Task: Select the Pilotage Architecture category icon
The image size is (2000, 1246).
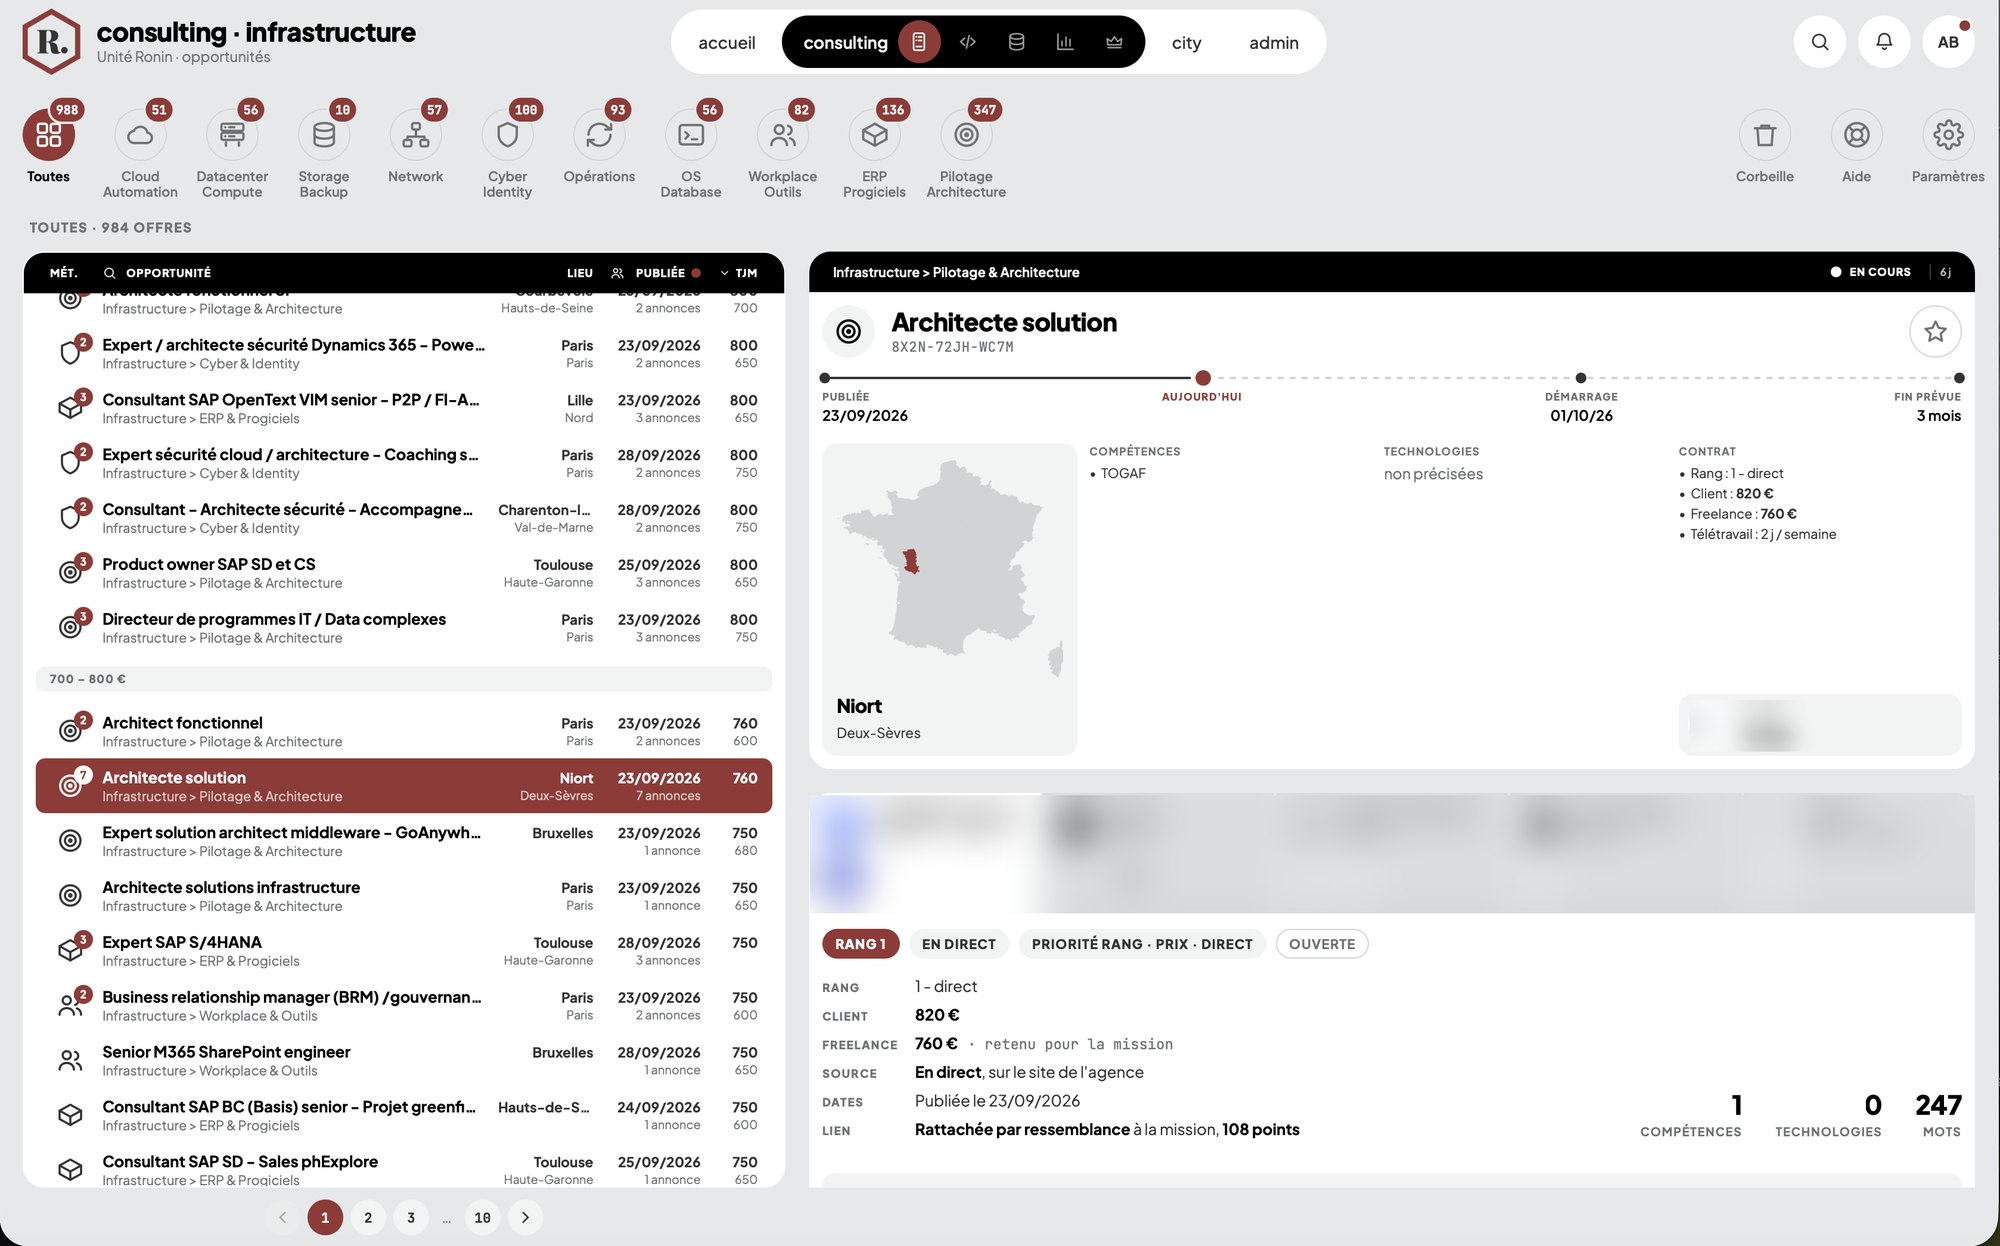Action: click(966, 134)
